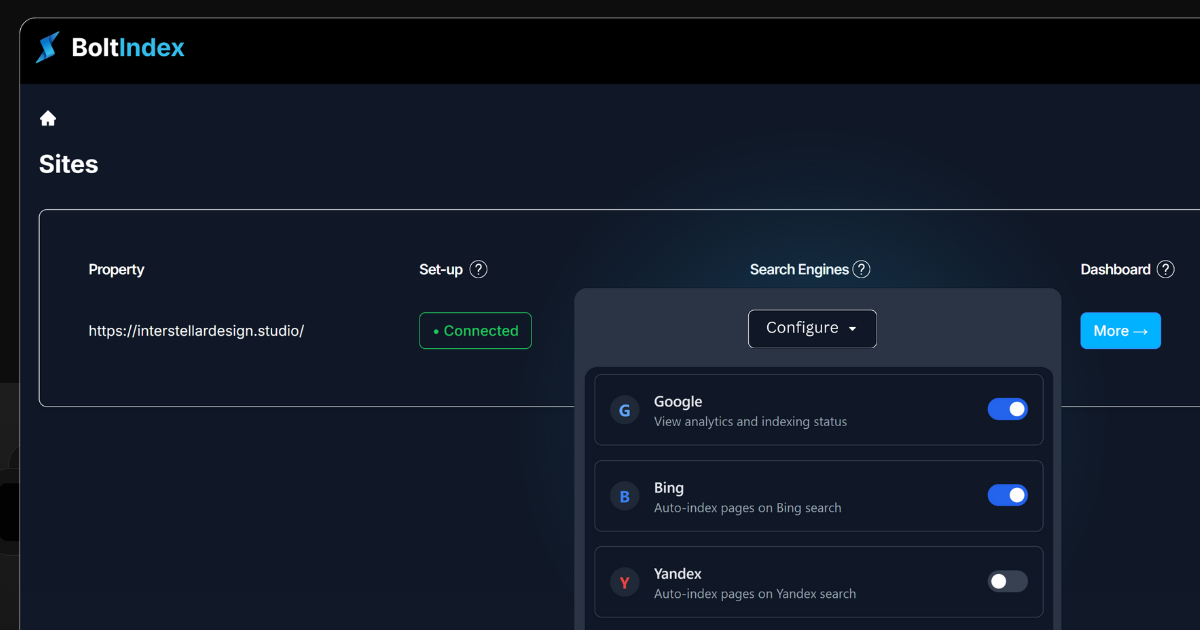1200x630 pixels.
Task: Select the Yandex engine row title
Action: point(678,574)
